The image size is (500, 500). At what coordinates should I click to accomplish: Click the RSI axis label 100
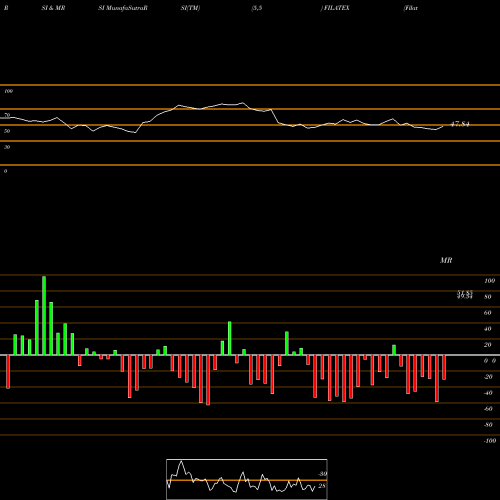tap(8, 91)
